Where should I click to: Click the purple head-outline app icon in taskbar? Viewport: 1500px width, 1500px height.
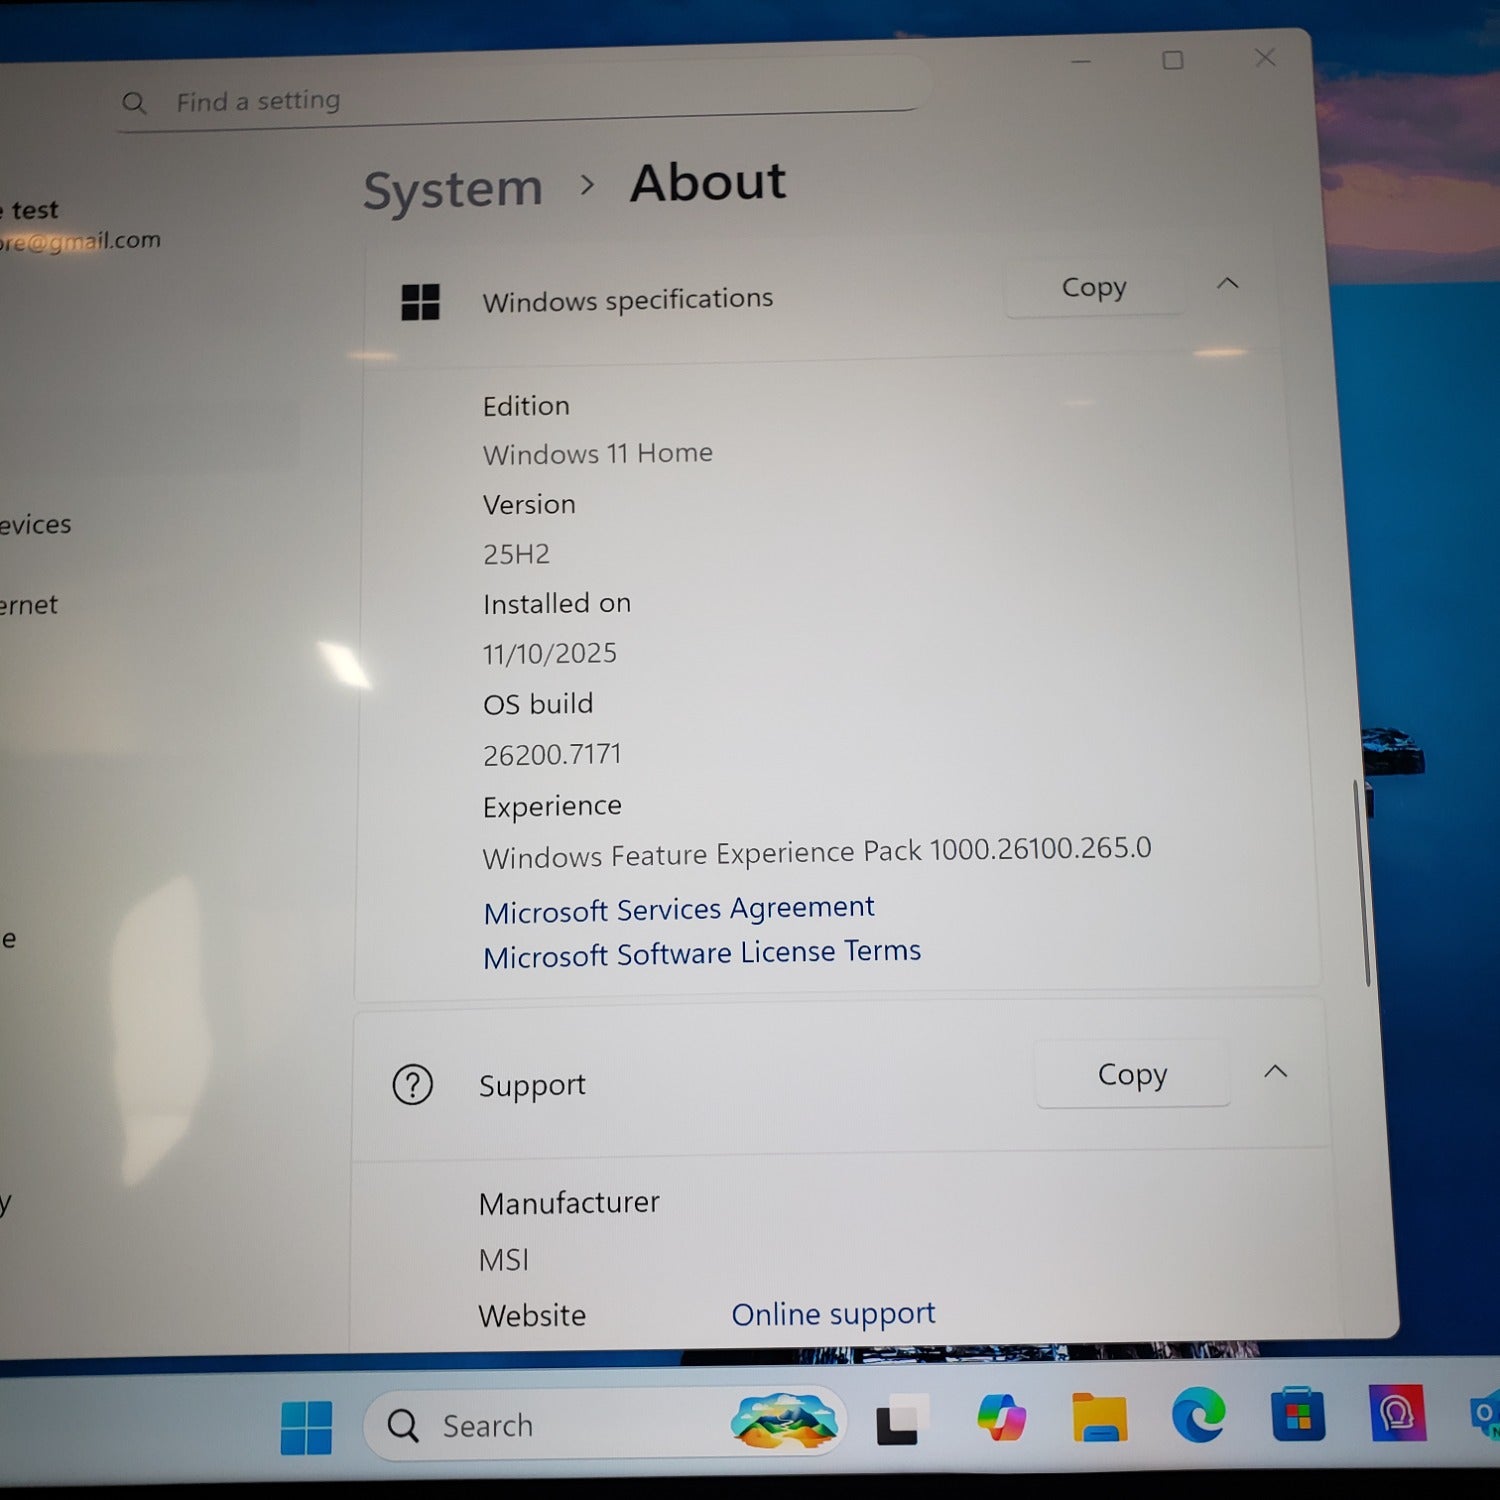[x=1396, y=1413]
